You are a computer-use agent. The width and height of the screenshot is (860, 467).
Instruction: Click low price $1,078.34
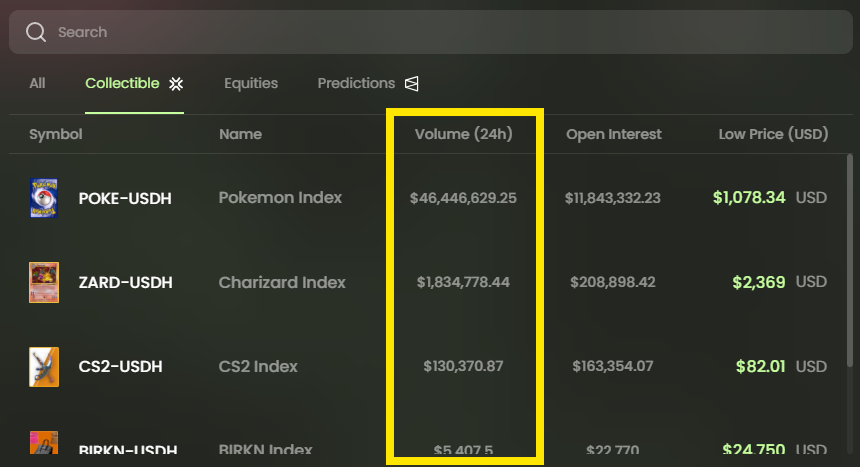[749, 198]
